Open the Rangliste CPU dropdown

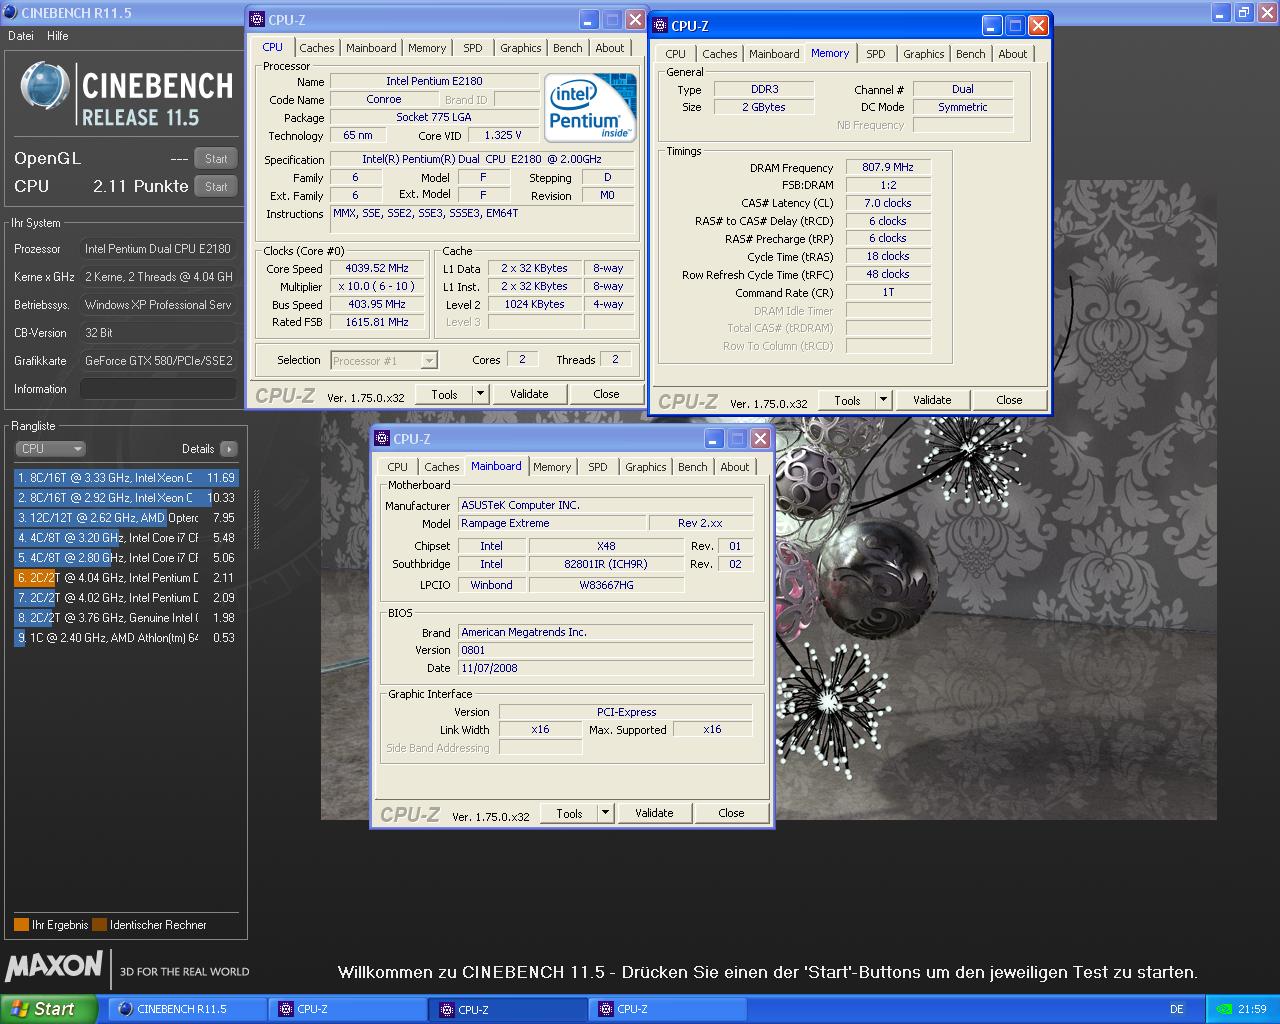pos(50,449)
